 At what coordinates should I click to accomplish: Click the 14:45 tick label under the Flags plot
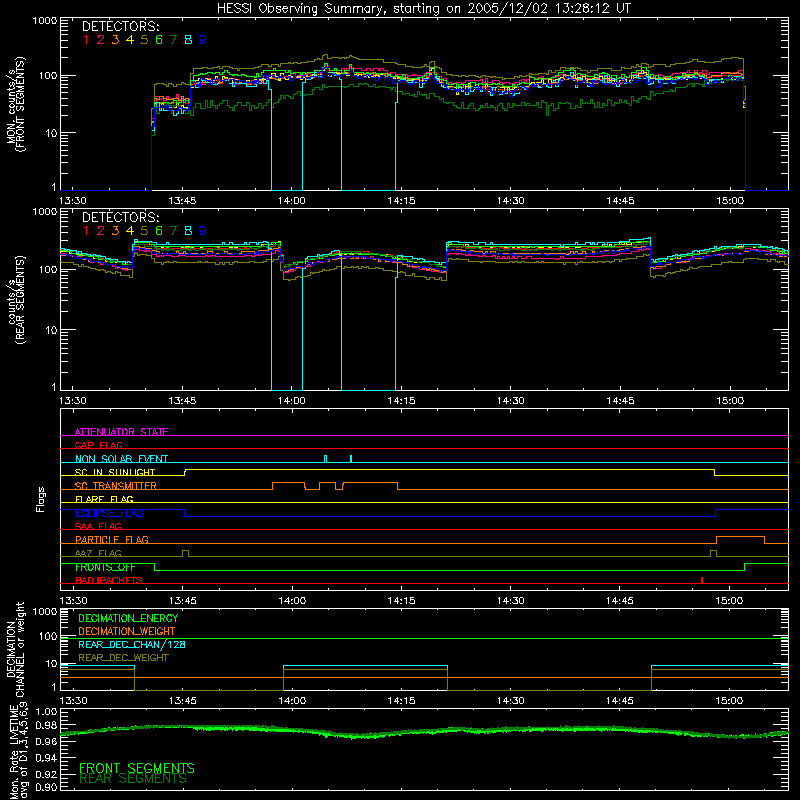pos(620,601)
